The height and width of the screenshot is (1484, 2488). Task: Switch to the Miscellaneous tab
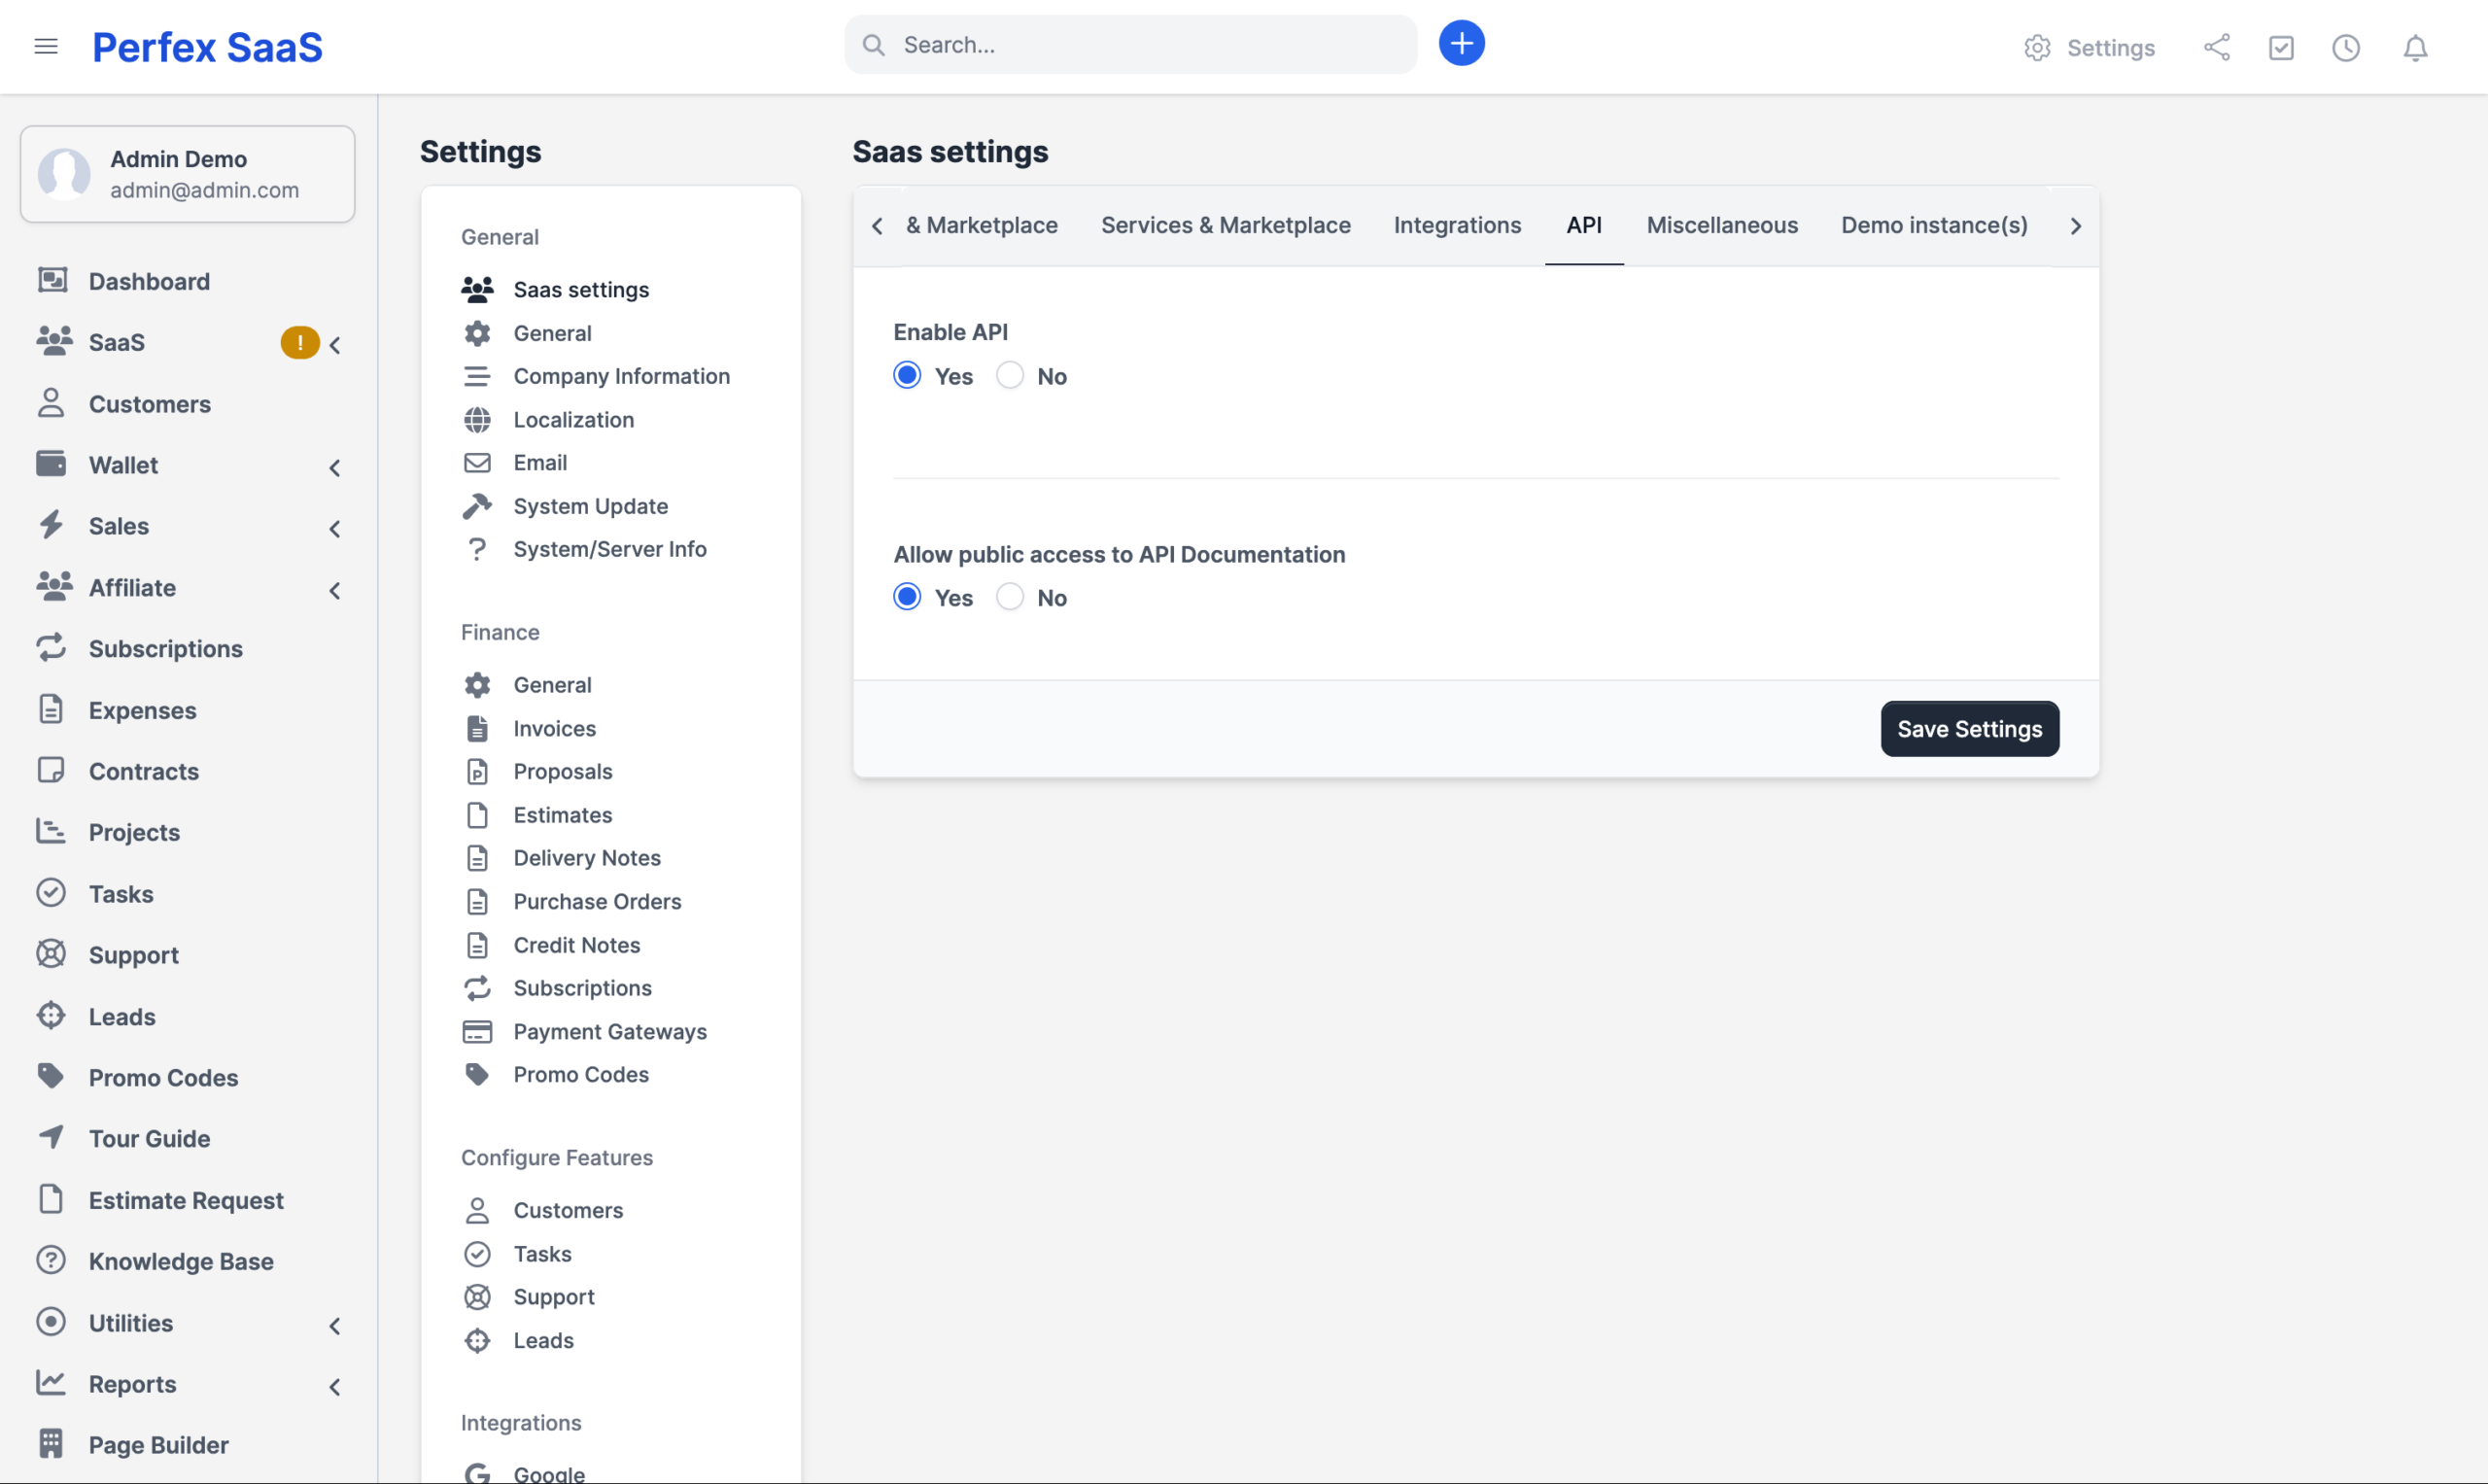1721,225
